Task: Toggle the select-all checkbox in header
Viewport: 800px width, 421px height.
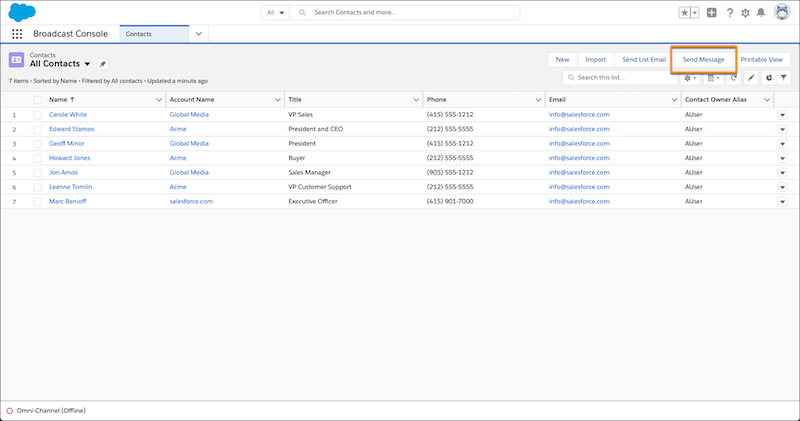Action: coord(37,100)
